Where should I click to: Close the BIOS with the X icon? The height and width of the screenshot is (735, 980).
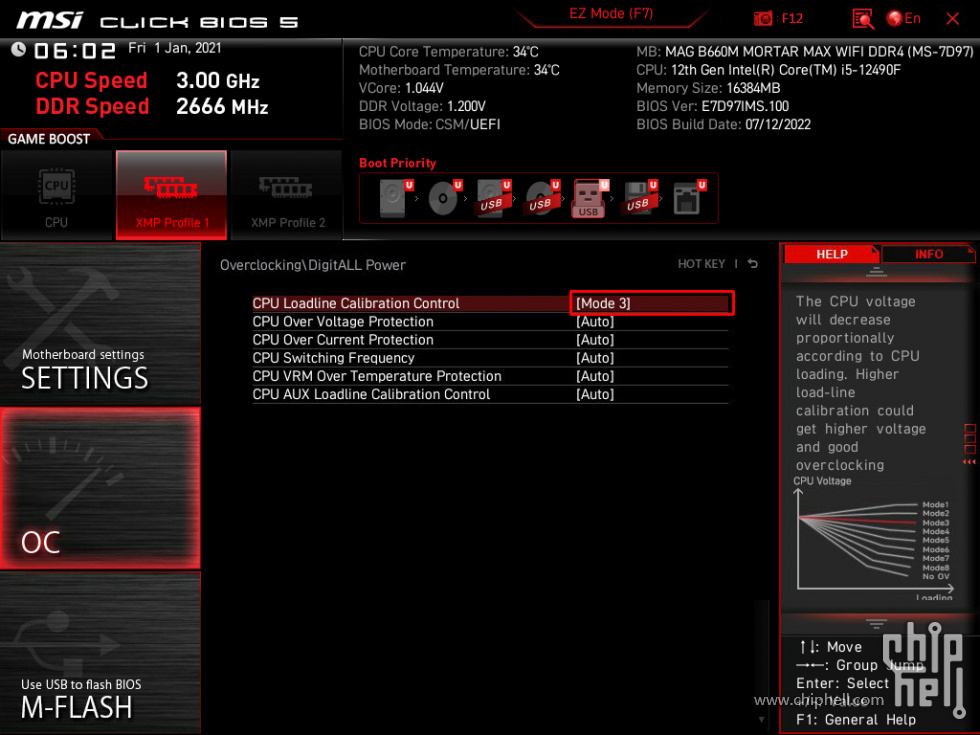point(952,19)
